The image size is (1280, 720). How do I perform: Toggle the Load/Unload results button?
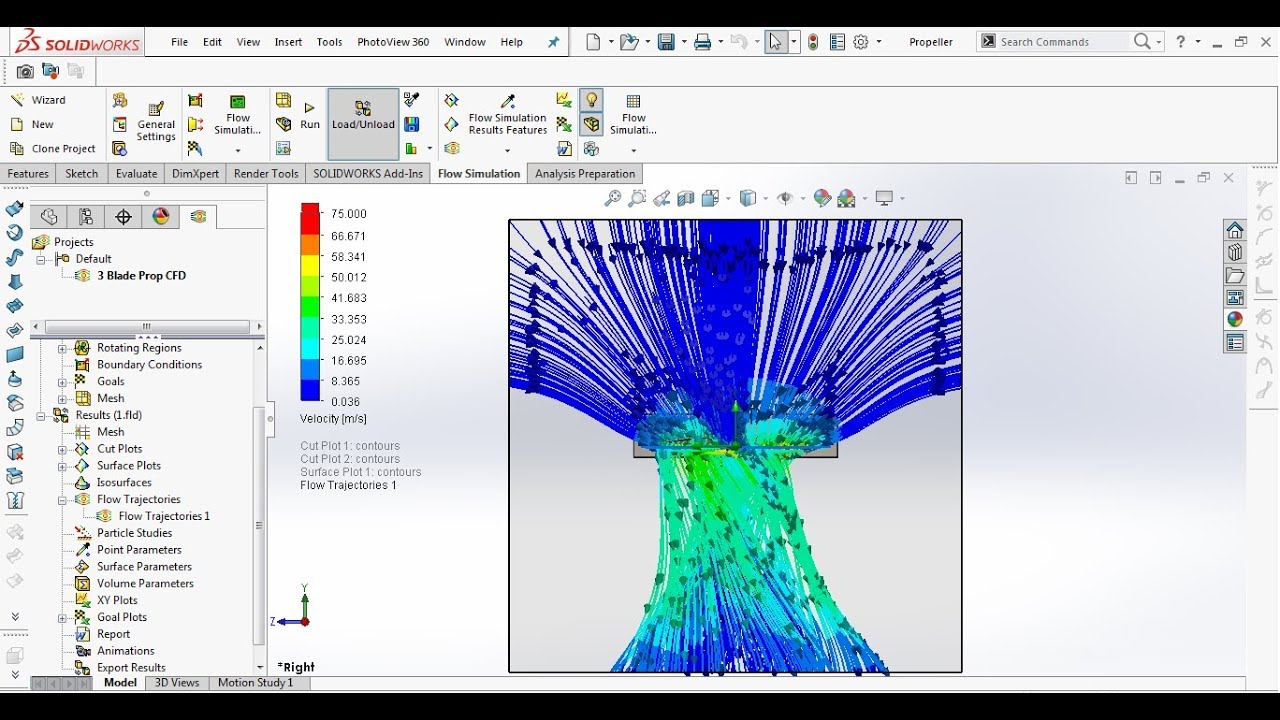pos(363,116)
